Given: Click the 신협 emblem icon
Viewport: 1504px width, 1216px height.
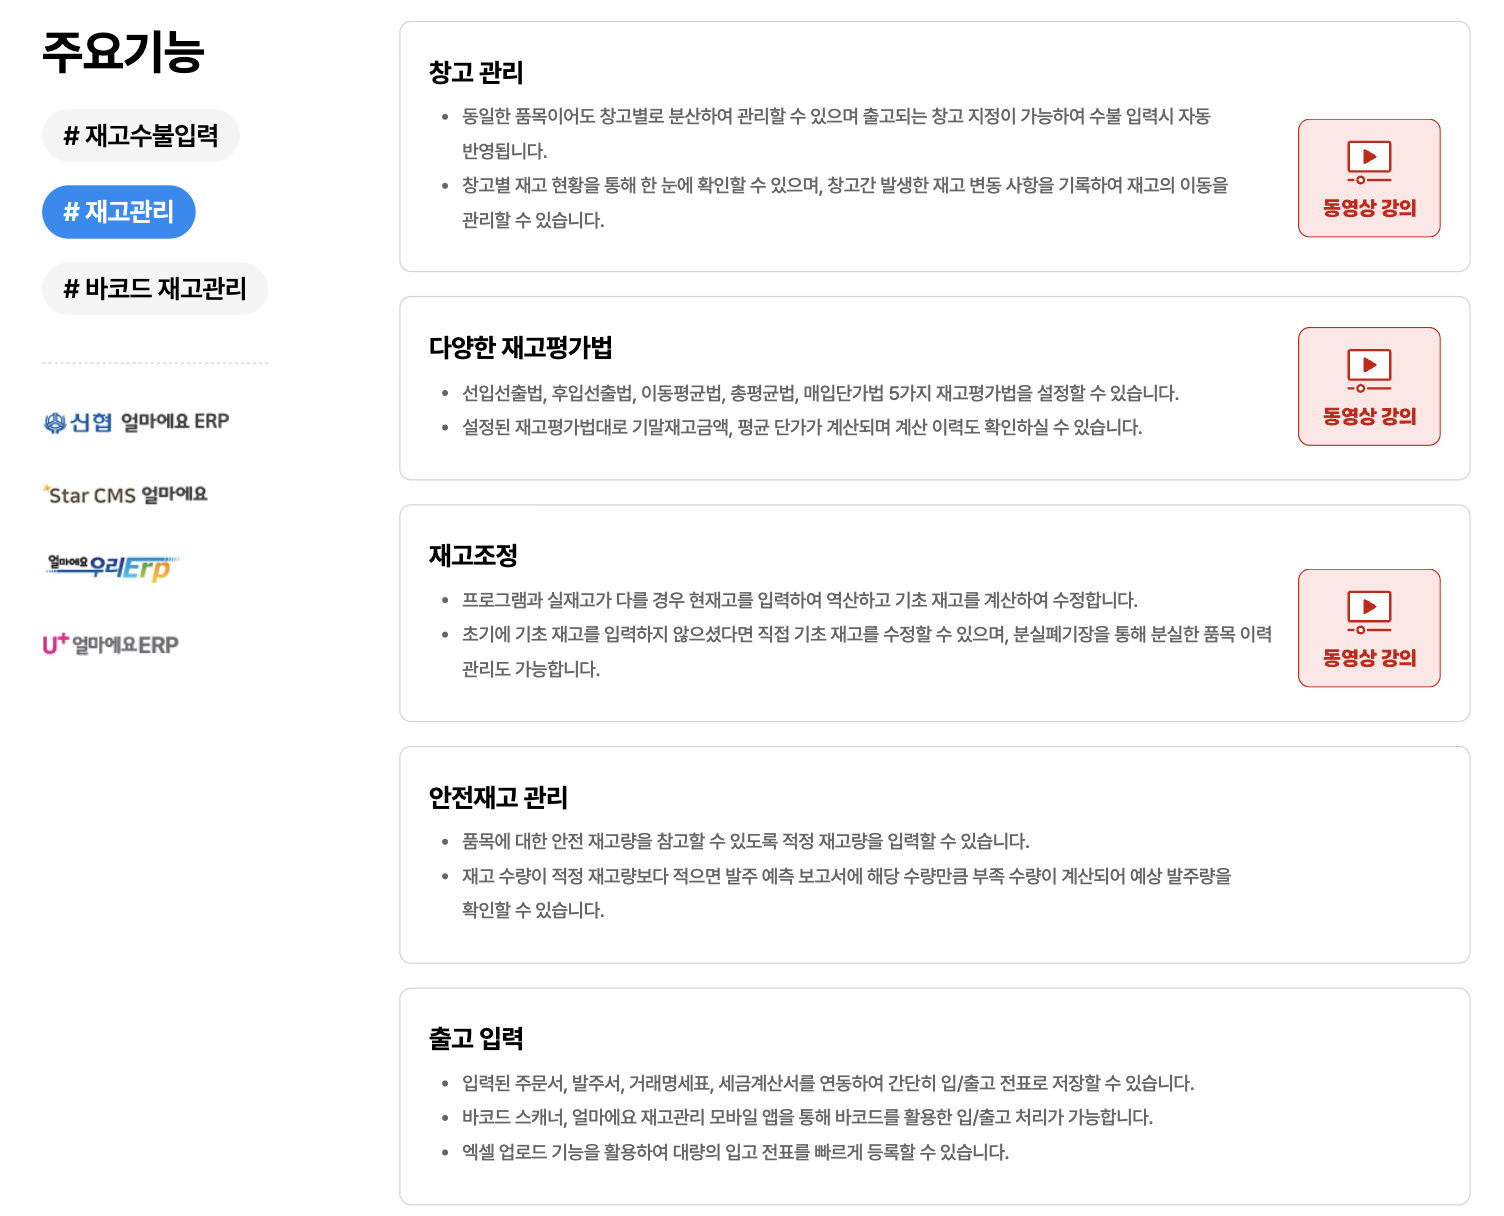Looking at the screenshot, I should [55, 421].
